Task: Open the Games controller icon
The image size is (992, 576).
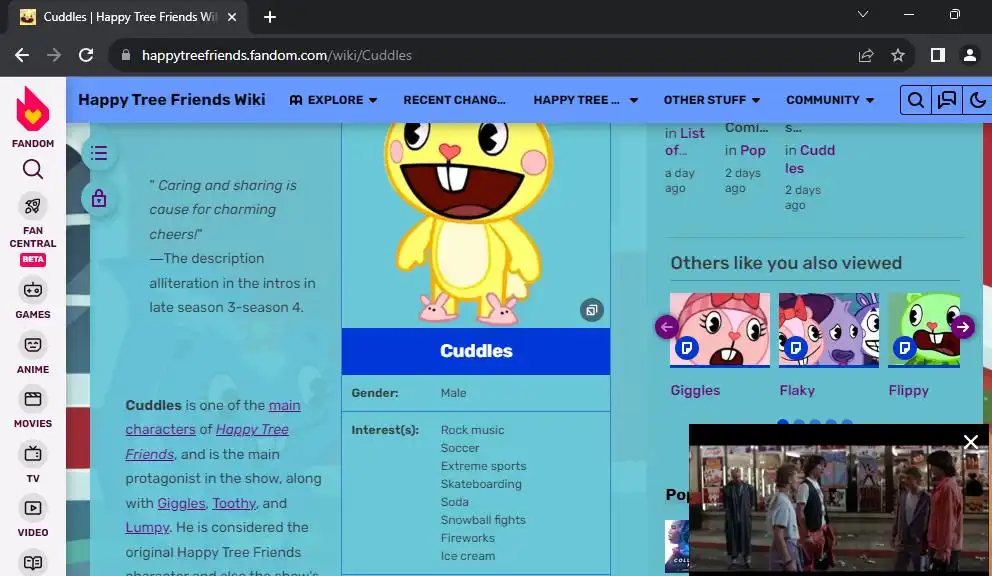Action: coord(33,290)
